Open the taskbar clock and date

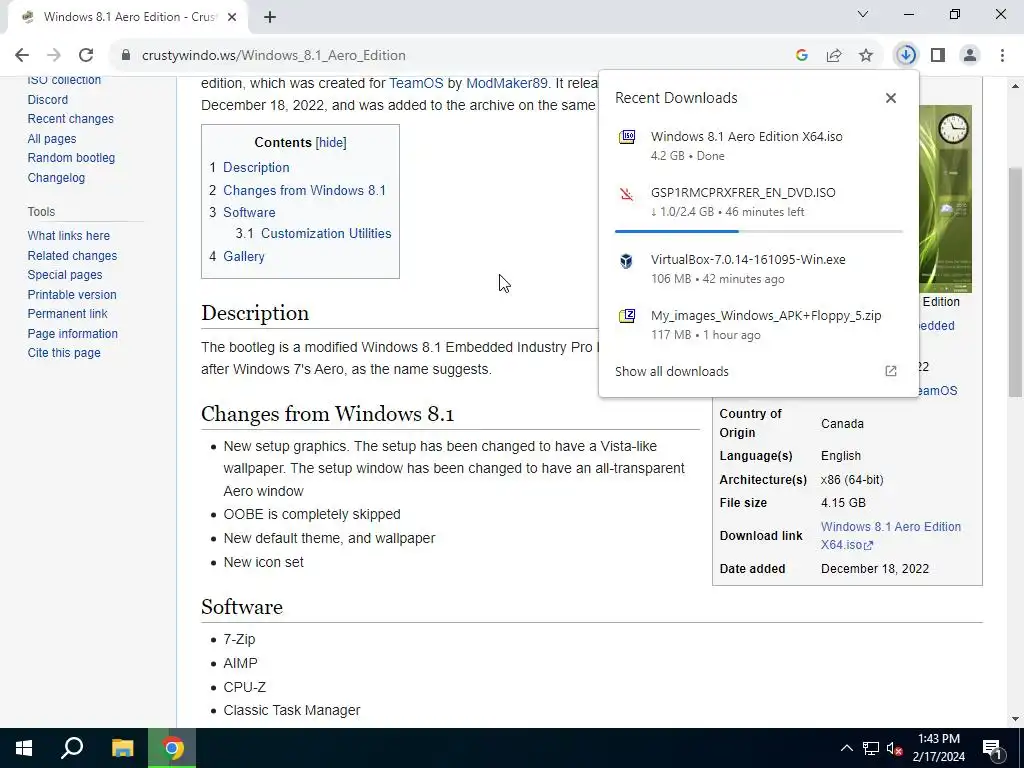pos(938,748)
